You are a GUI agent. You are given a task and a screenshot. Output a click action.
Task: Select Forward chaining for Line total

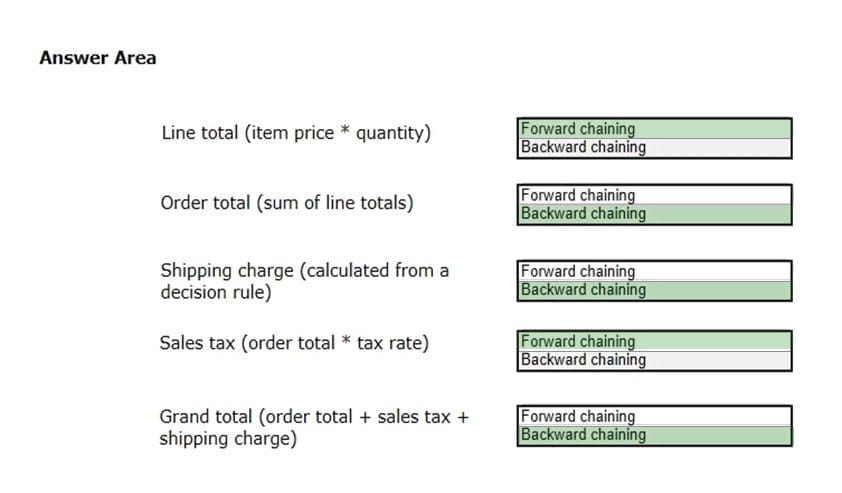[x=654, y=129]
